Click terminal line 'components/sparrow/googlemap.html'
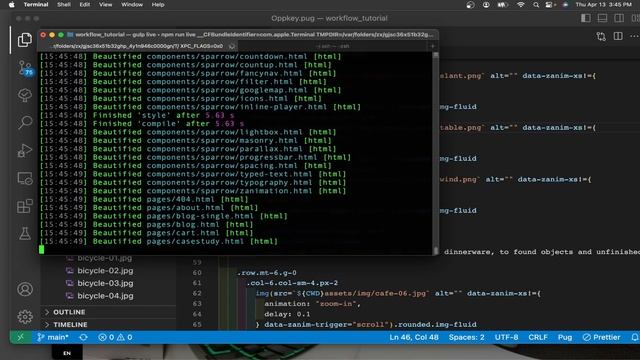The image size is (640, 360). 190,90
